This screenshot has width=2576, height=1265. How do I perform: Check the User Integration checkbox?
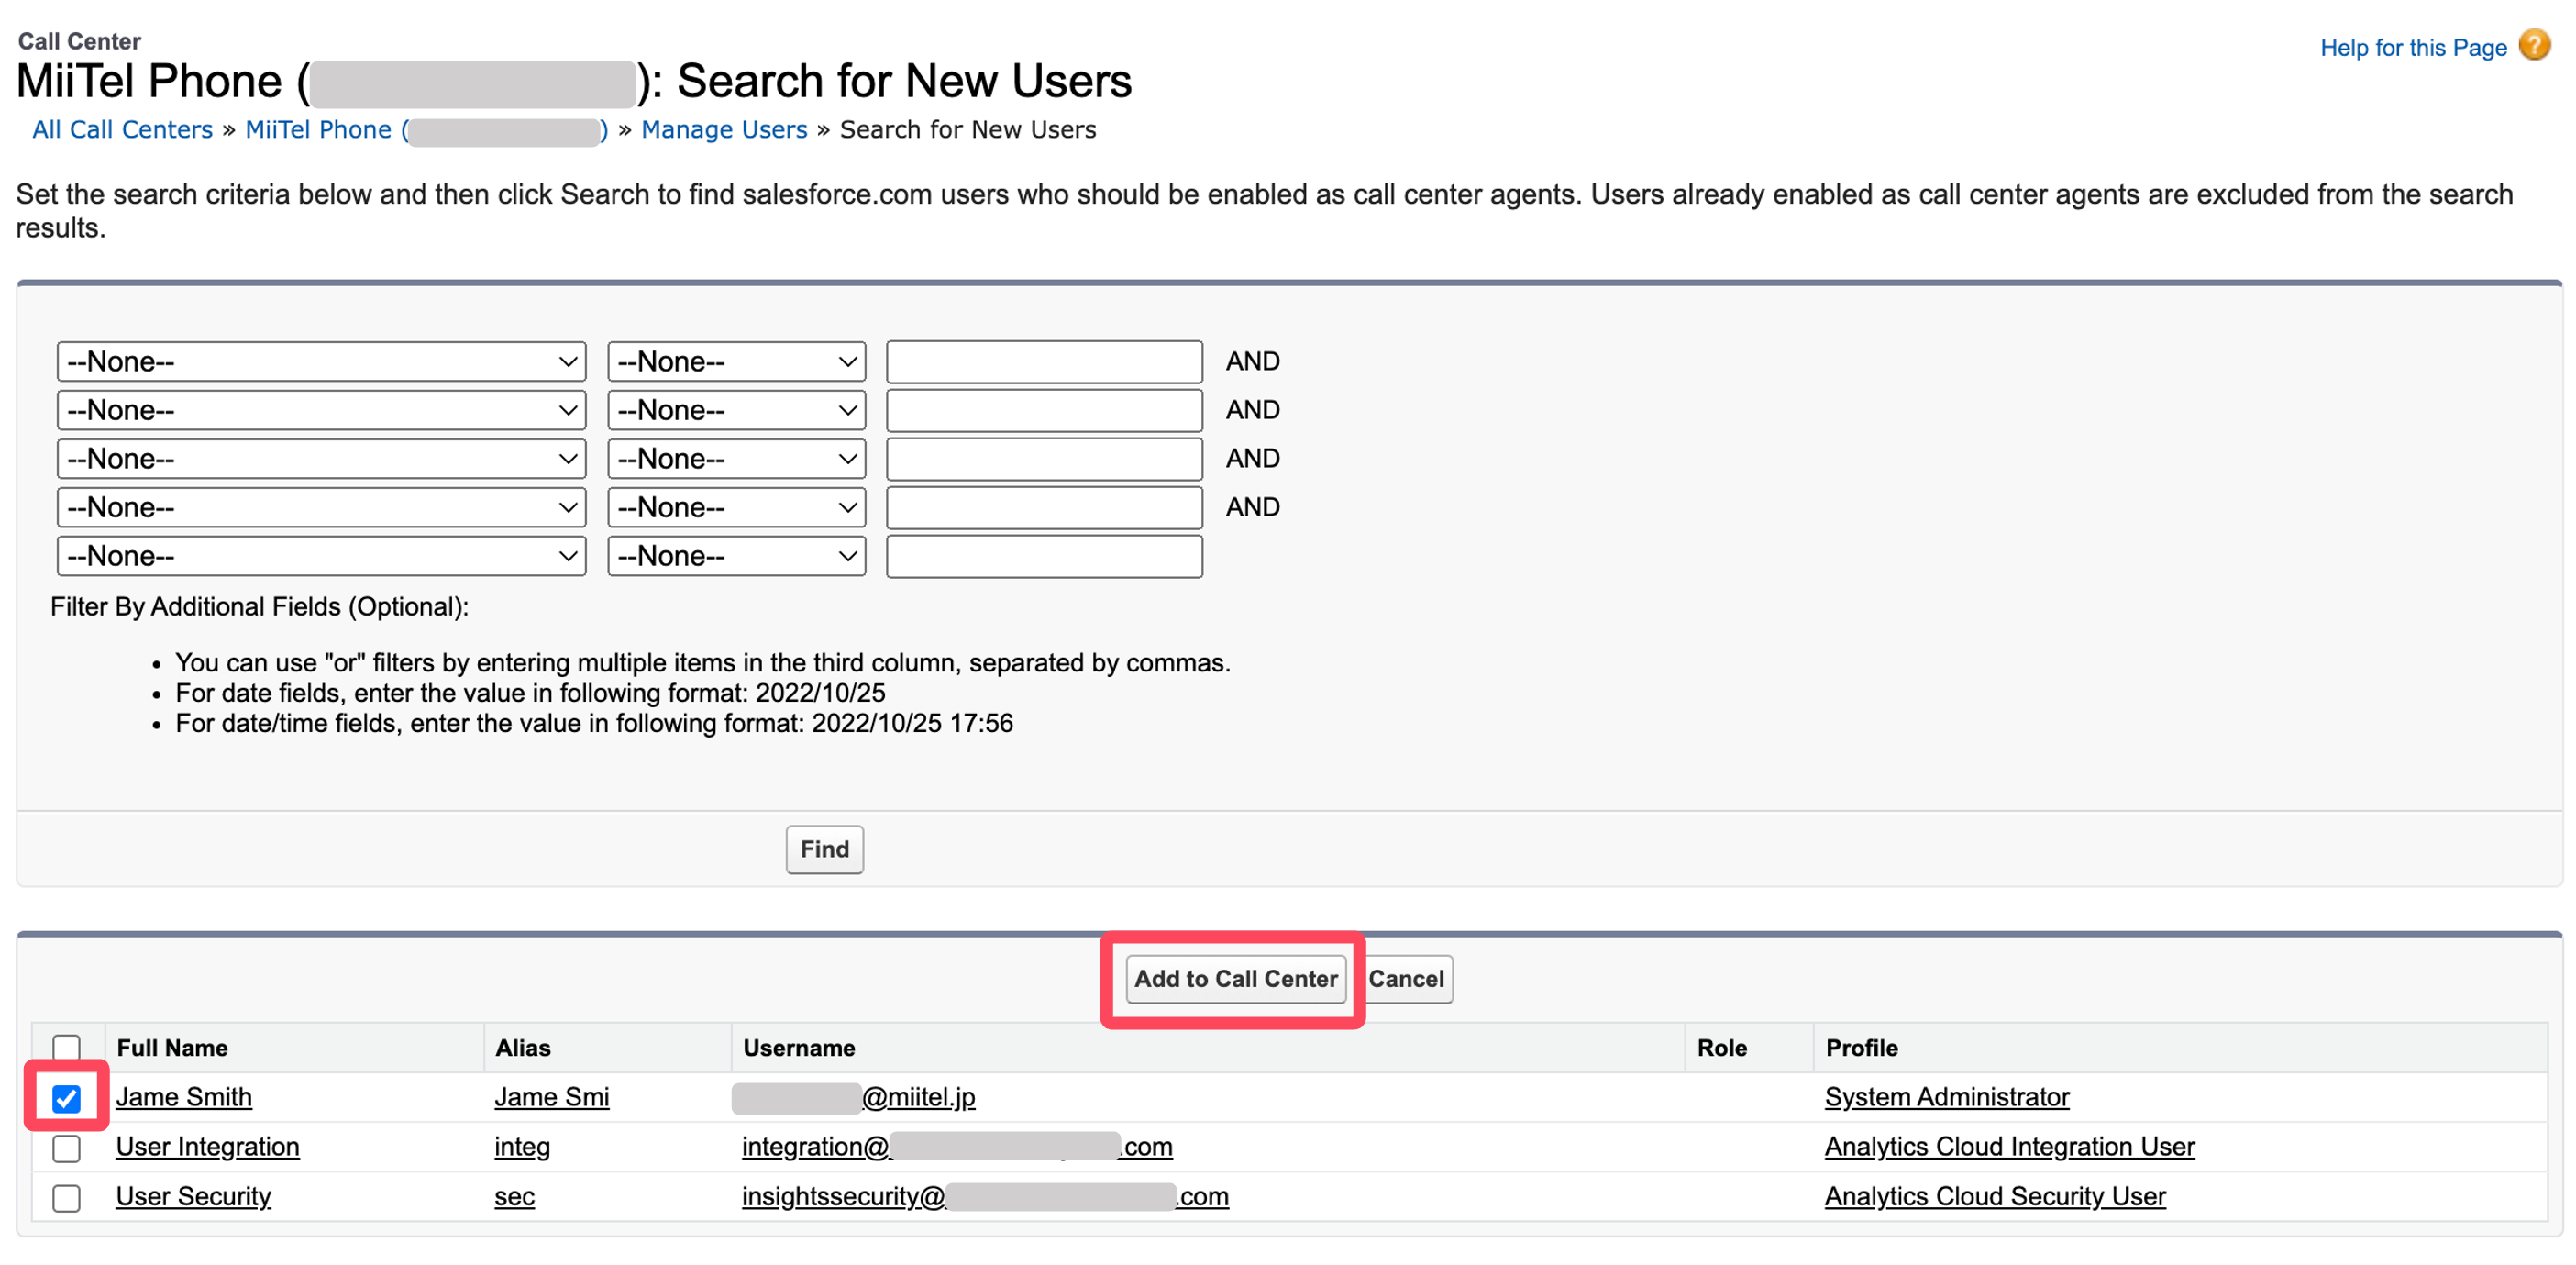[67, 1148]
